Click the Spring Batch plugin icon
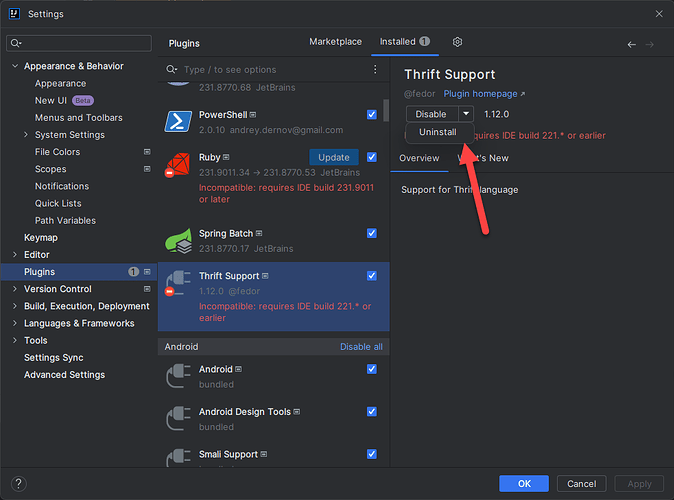This screenshot has height=500, width=674. click(x=178, y=241)
